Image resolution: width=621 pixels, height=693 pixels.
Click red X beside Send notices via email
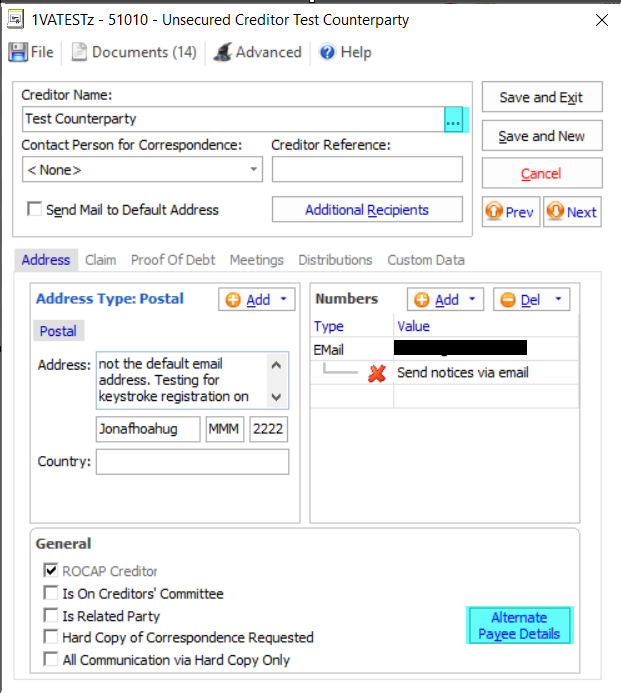tap(377, 373)
